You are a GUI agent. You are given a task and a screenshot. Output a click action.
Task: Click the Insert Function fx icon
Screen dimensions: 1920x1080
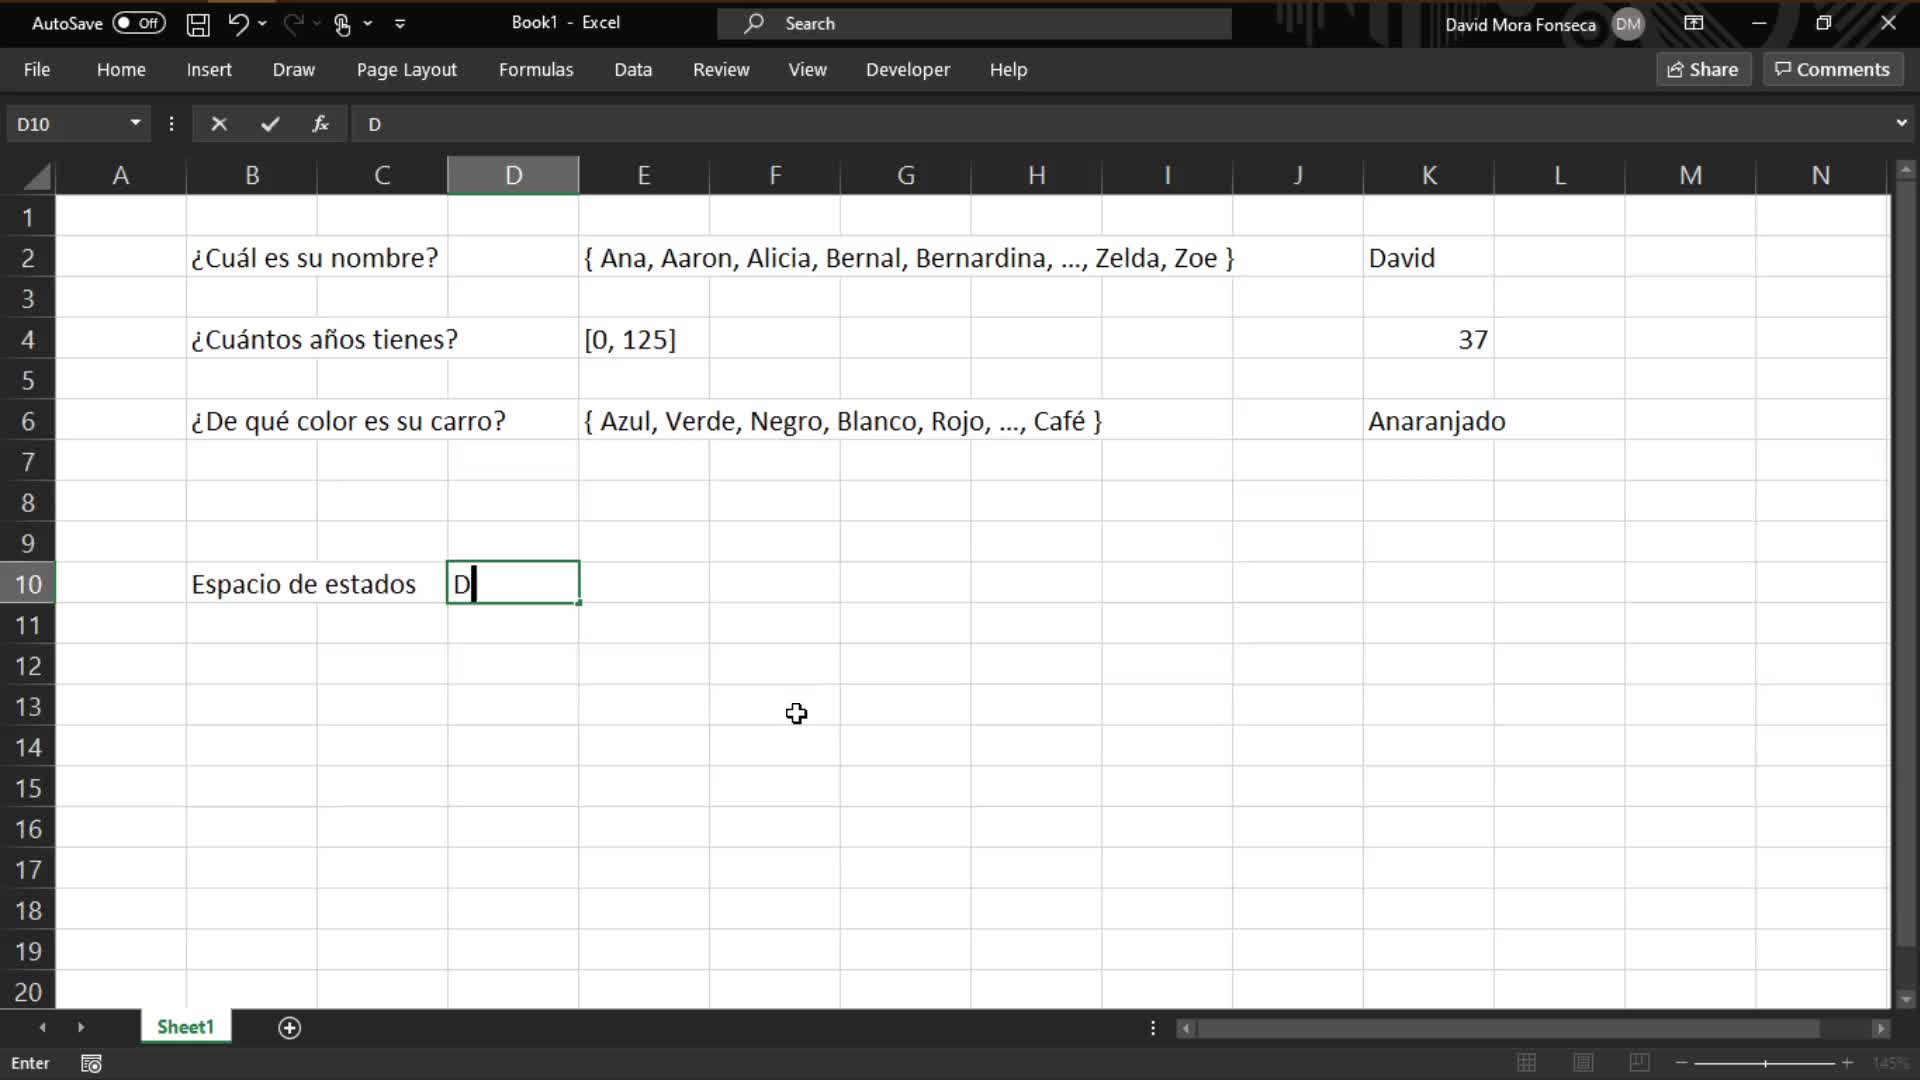pos(320,124)
